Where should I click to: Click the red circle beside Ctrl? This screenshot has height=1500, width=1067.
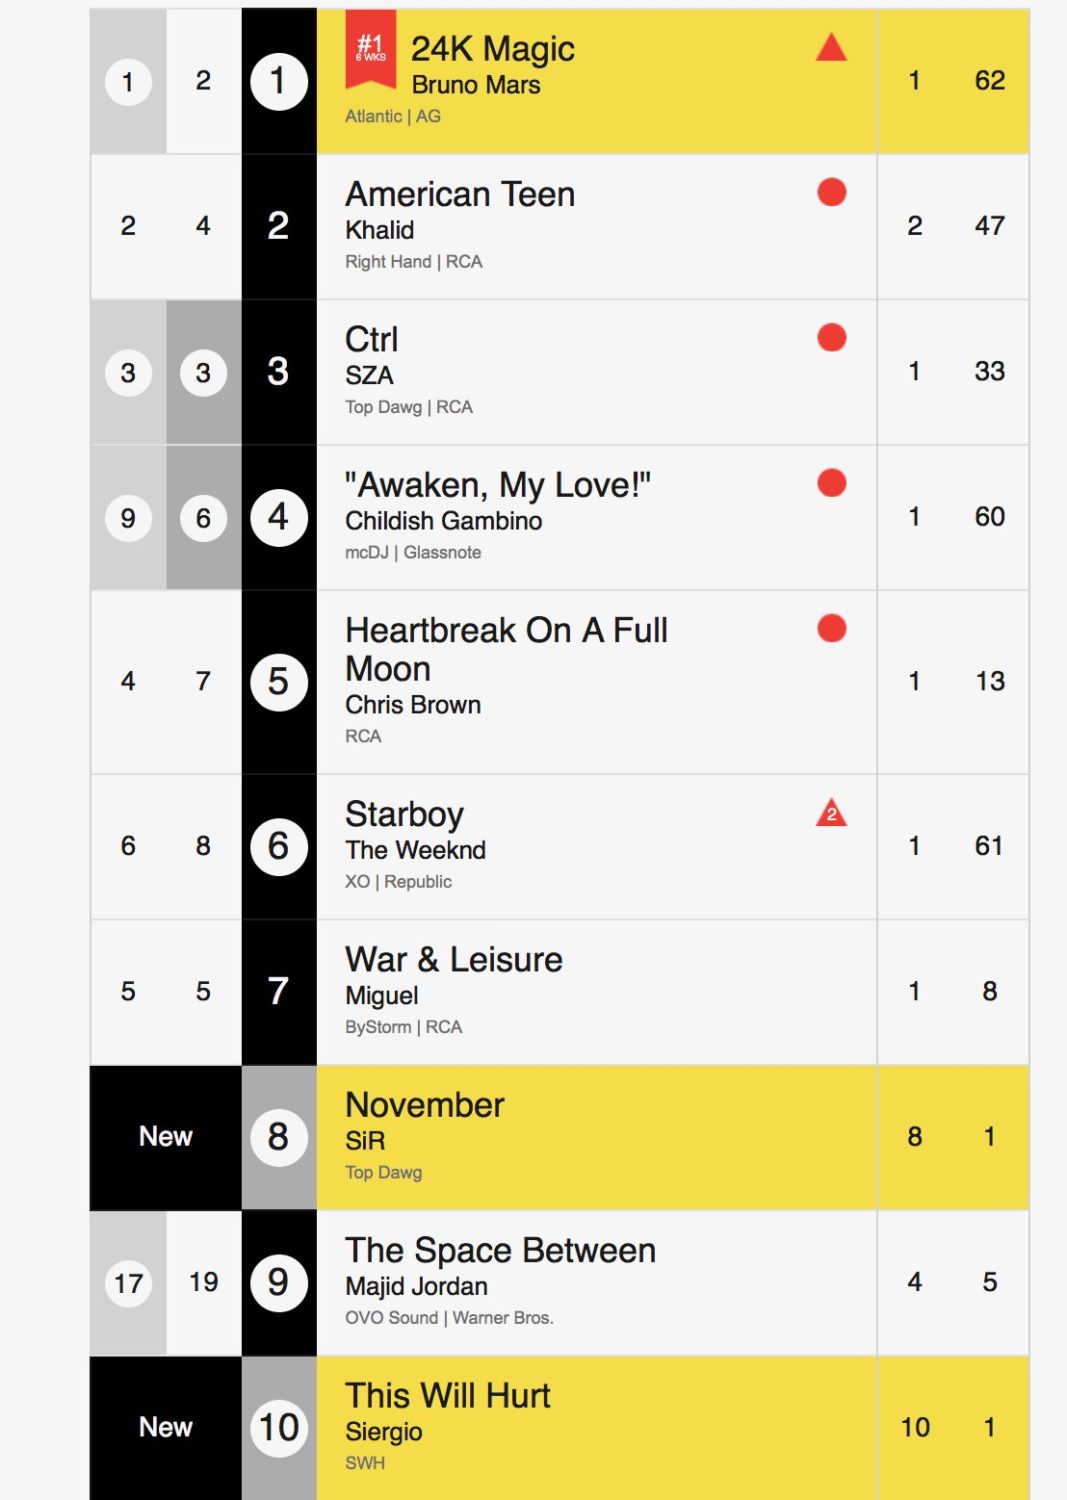tap(831, 338)
